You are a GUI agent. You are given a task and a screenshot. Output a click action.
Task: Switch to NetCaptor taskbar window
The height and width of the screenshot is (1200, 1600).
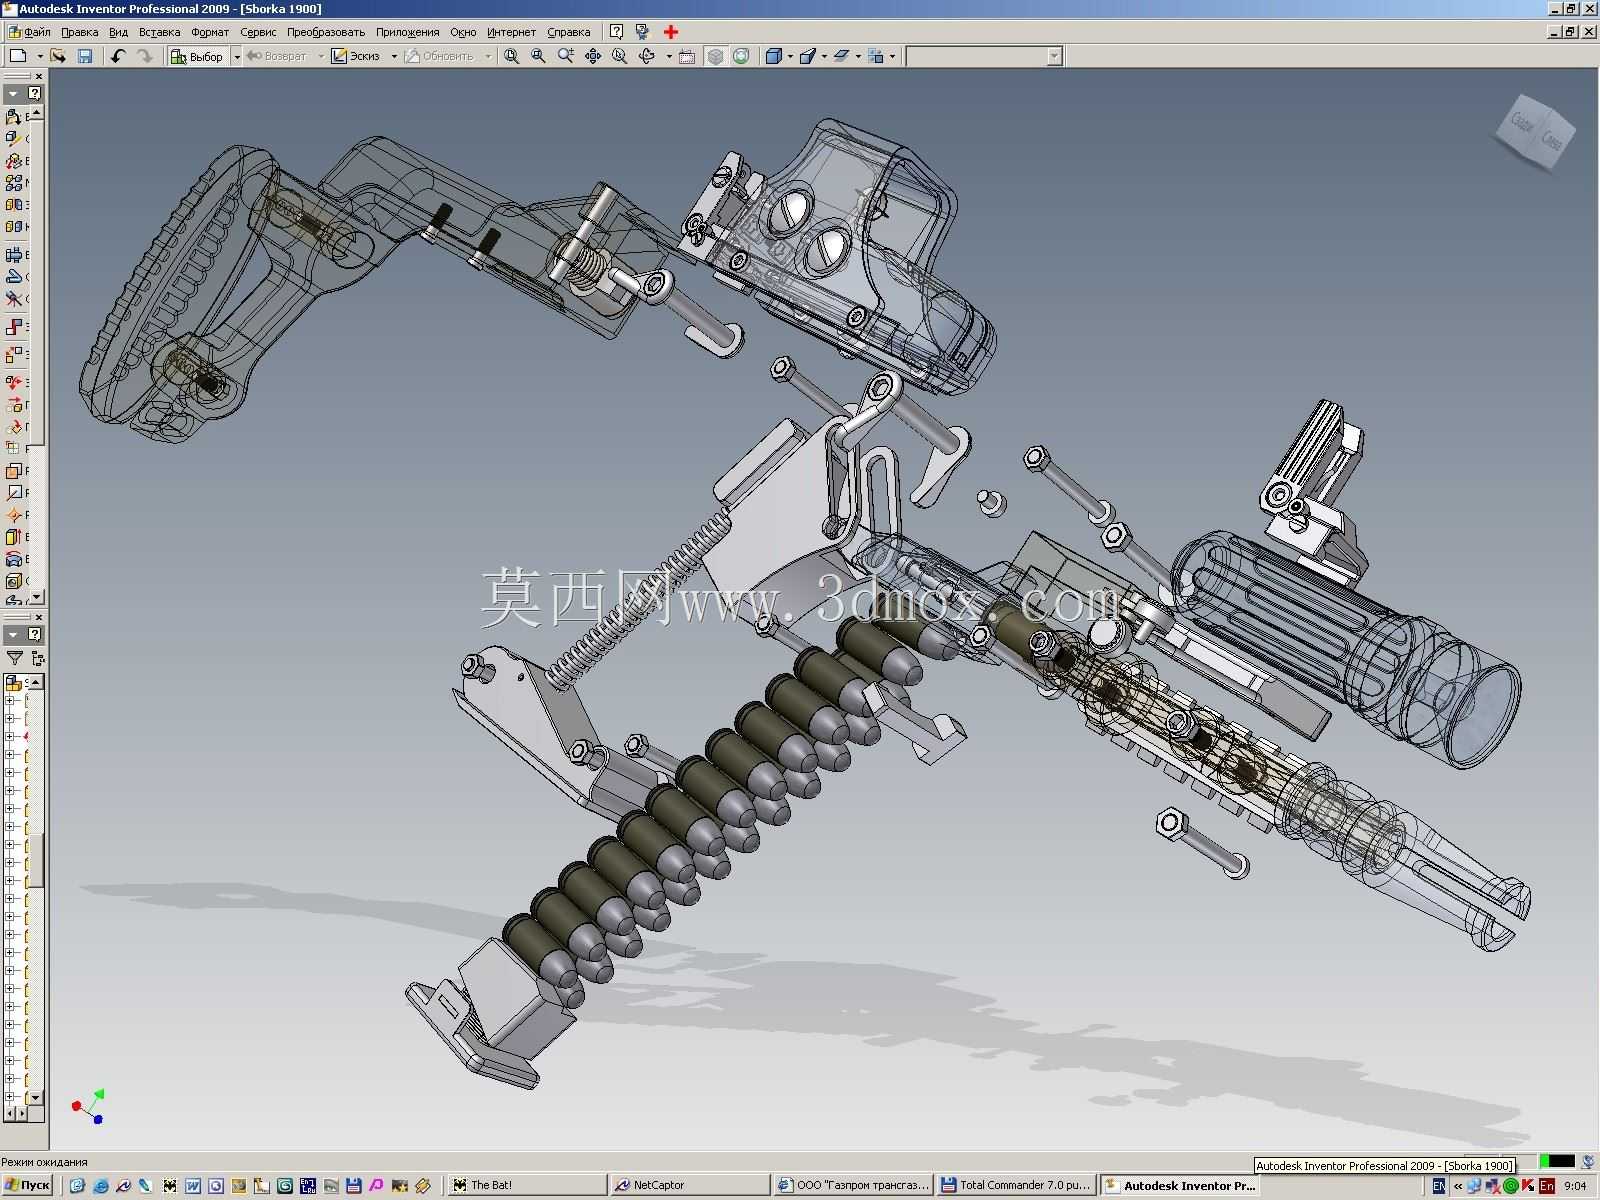coord(689,1185)
